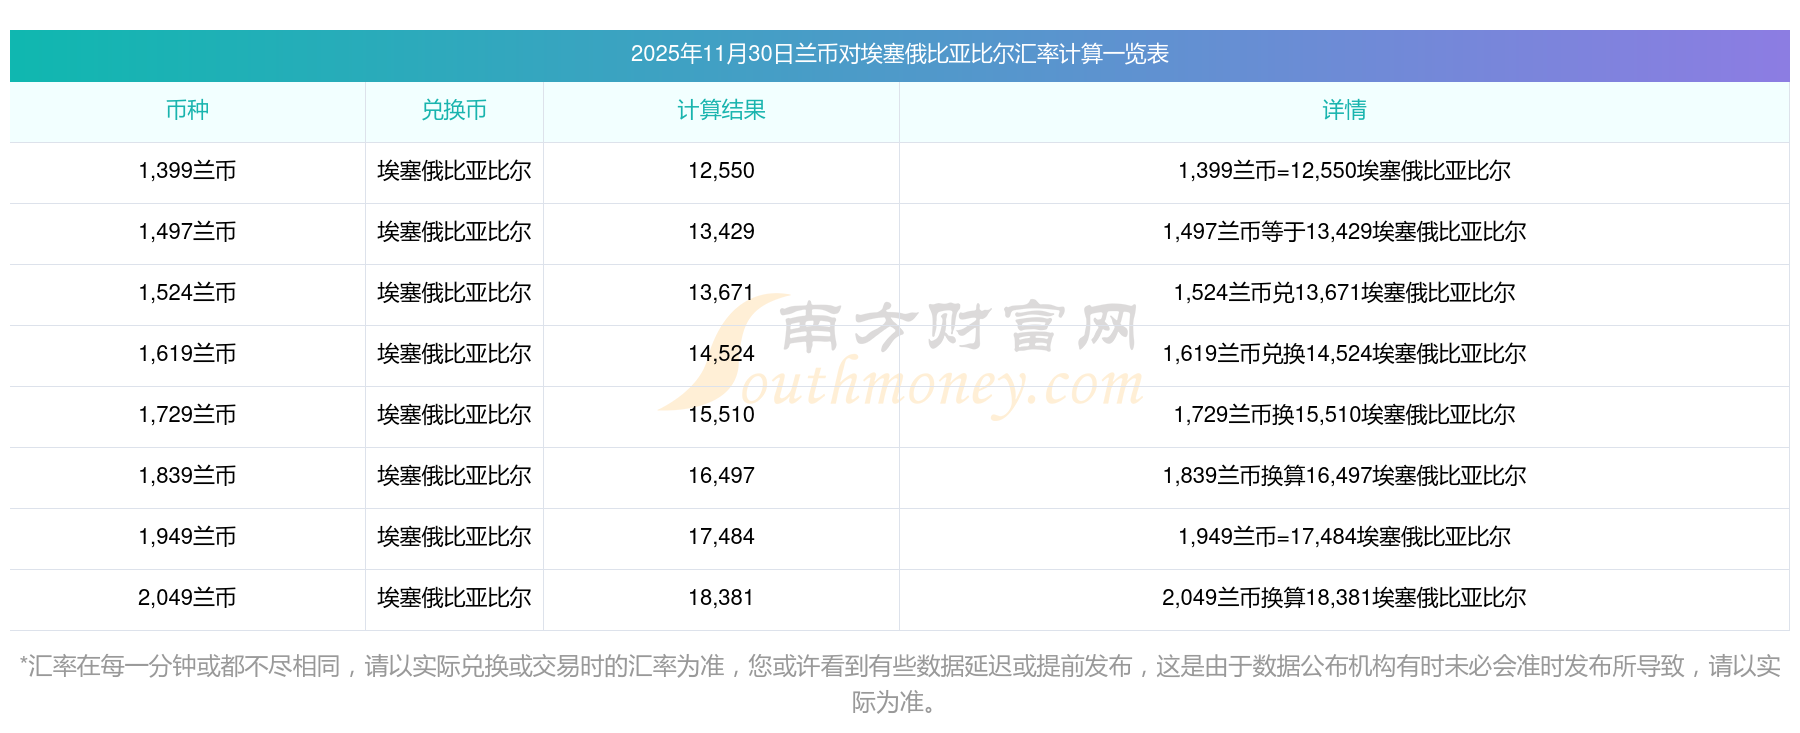The height and width of the screenshot is (733, 1800).
Task: Select the 币种 column header
Action: click(x=187, y=110)
